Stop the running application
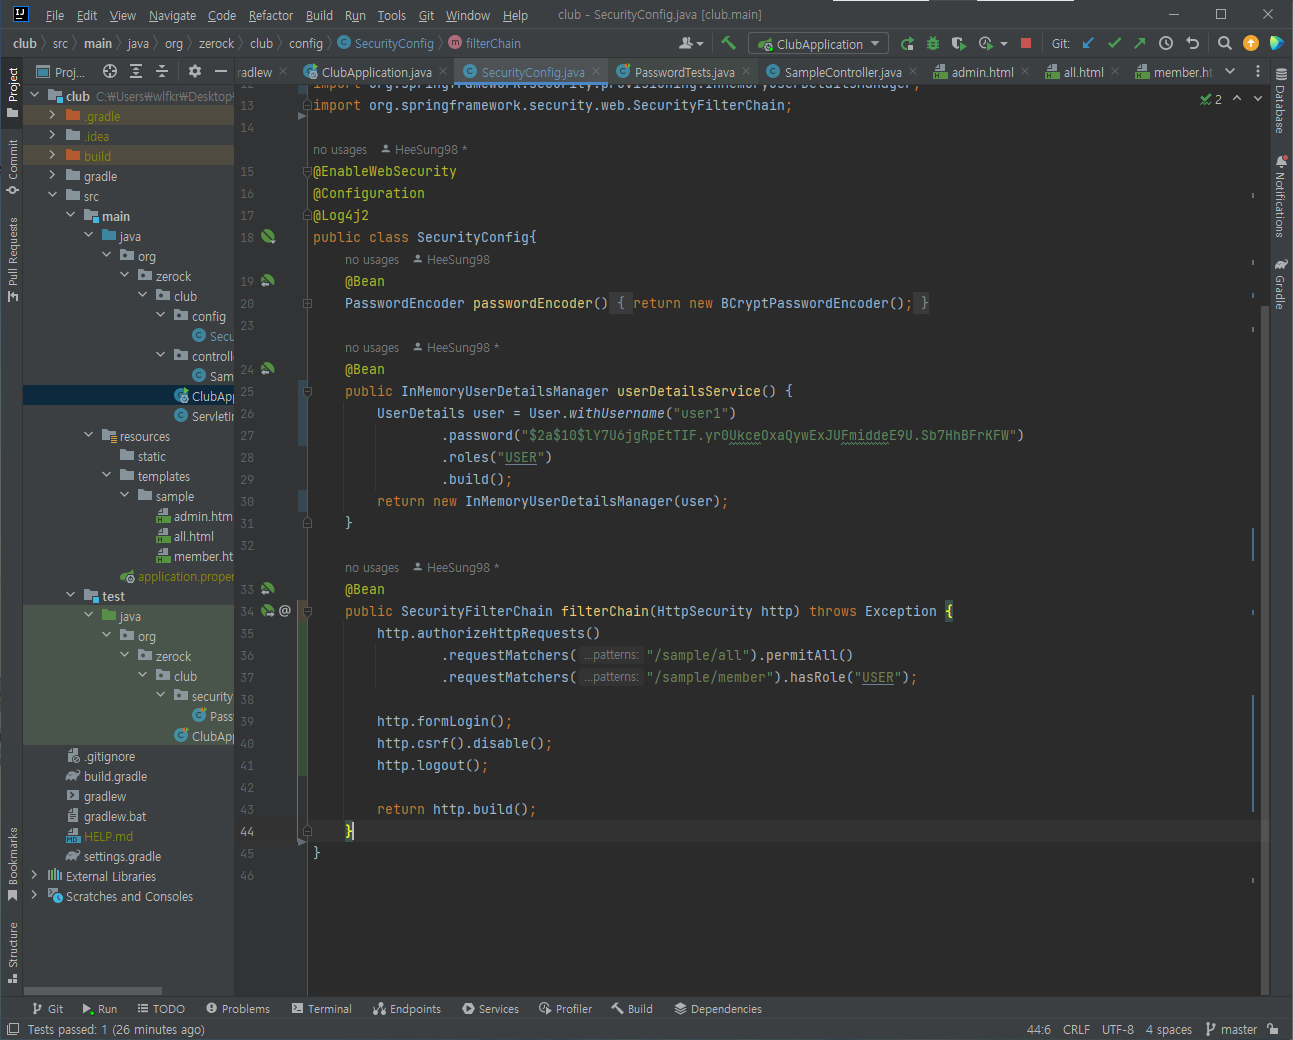 (1026, 43)
